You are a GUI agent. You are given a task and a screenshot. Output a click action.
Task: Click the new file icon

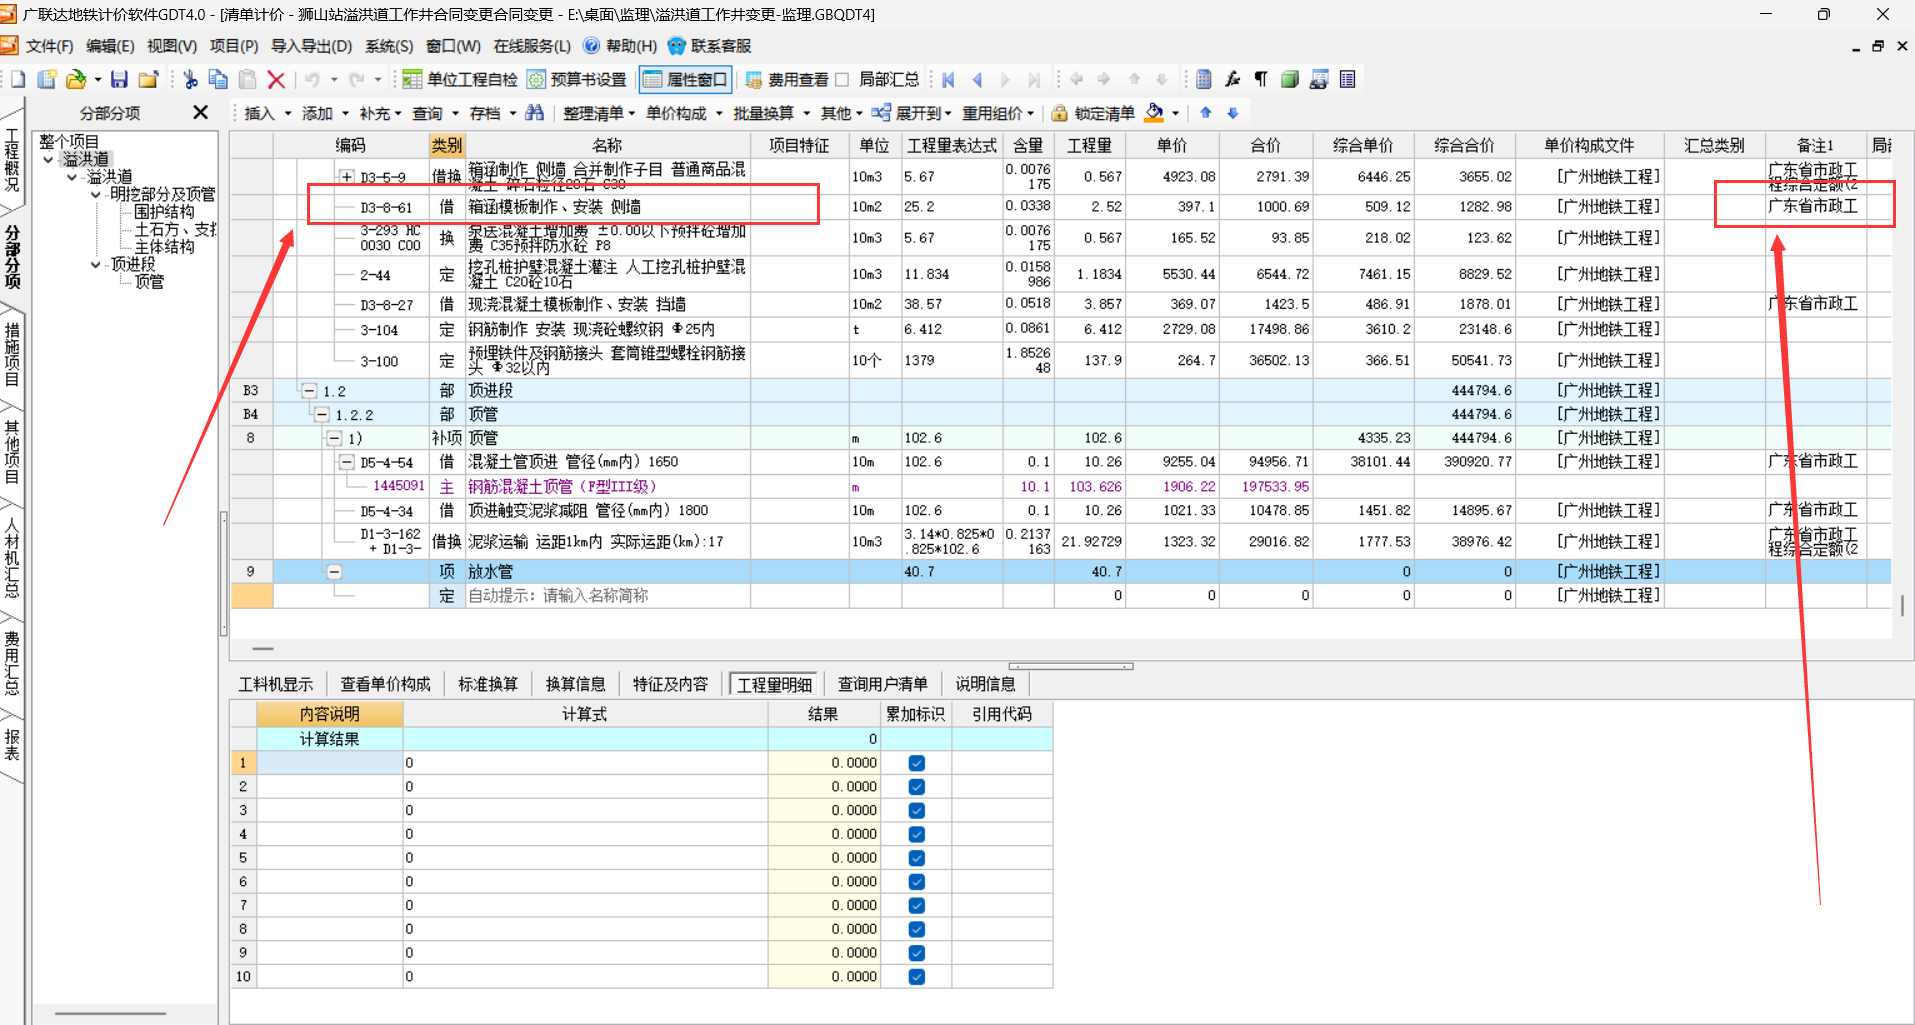pos(18,79)
